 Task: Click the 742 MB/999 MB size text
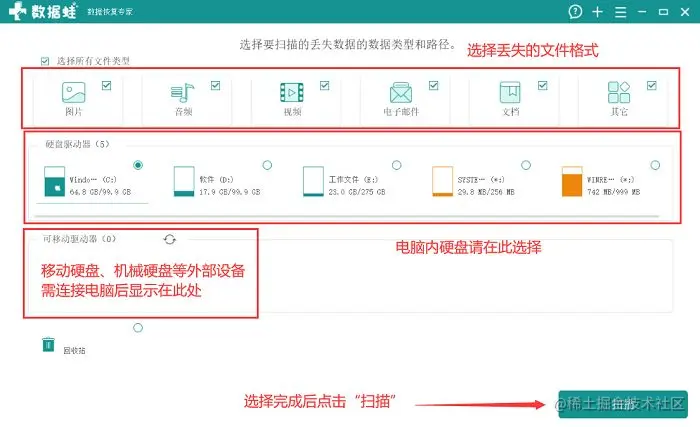tap(613, 192)
